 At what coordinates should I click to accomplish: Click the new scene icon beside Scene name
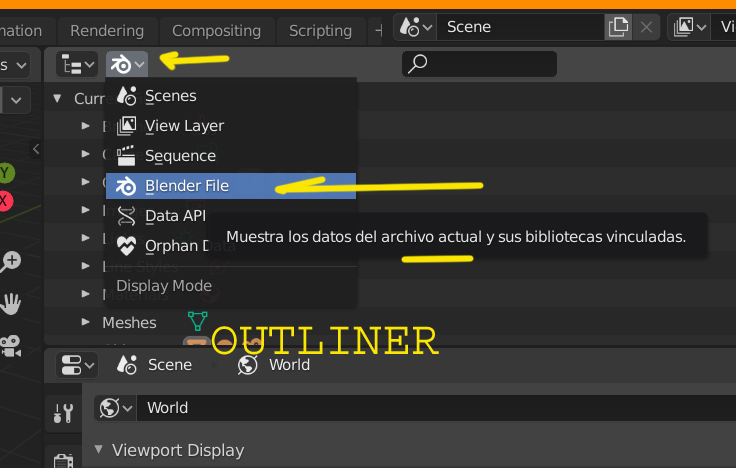pyautogui.click(x=619, y=27)
